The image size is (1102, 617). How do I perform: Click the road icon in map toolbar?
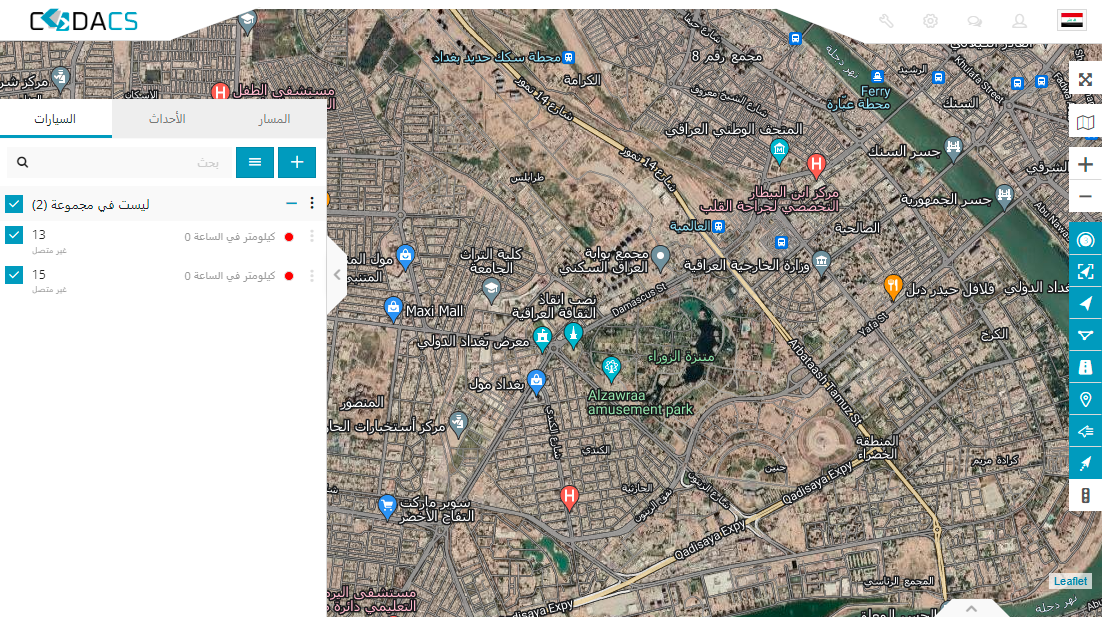point(1085,367)
